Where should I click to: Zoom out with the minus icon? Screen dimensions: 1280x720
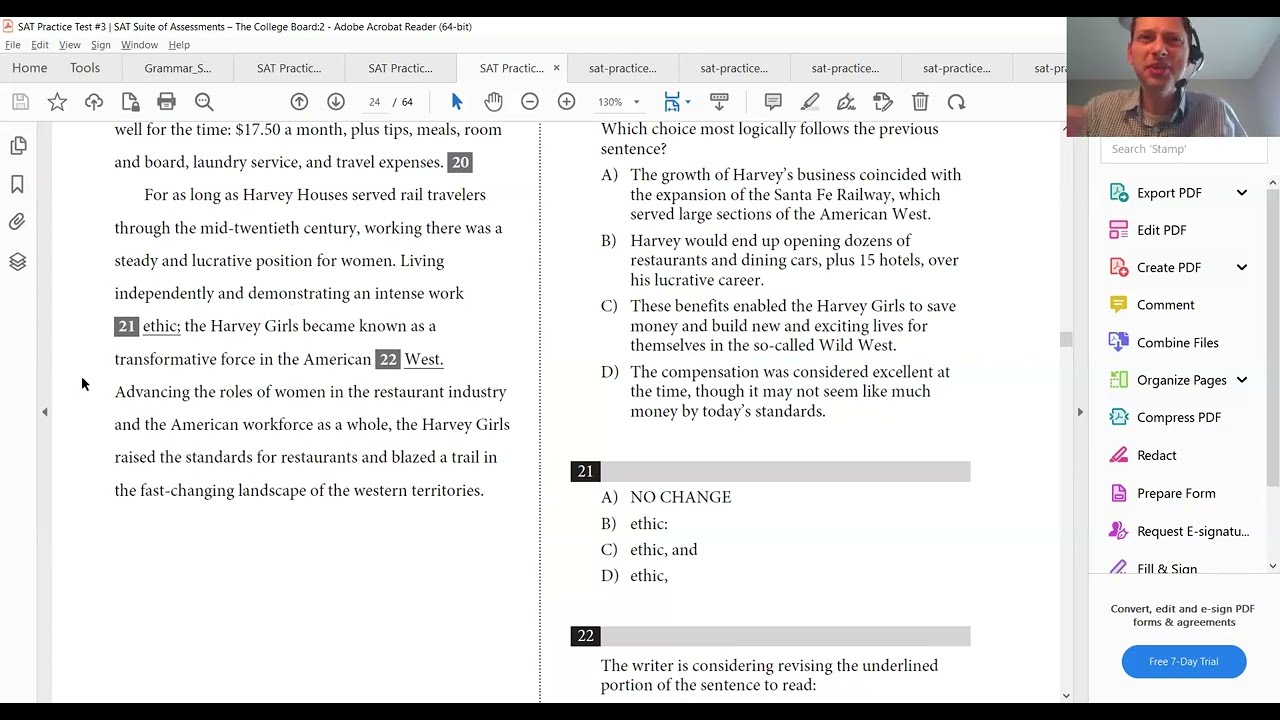click(530, 102)
